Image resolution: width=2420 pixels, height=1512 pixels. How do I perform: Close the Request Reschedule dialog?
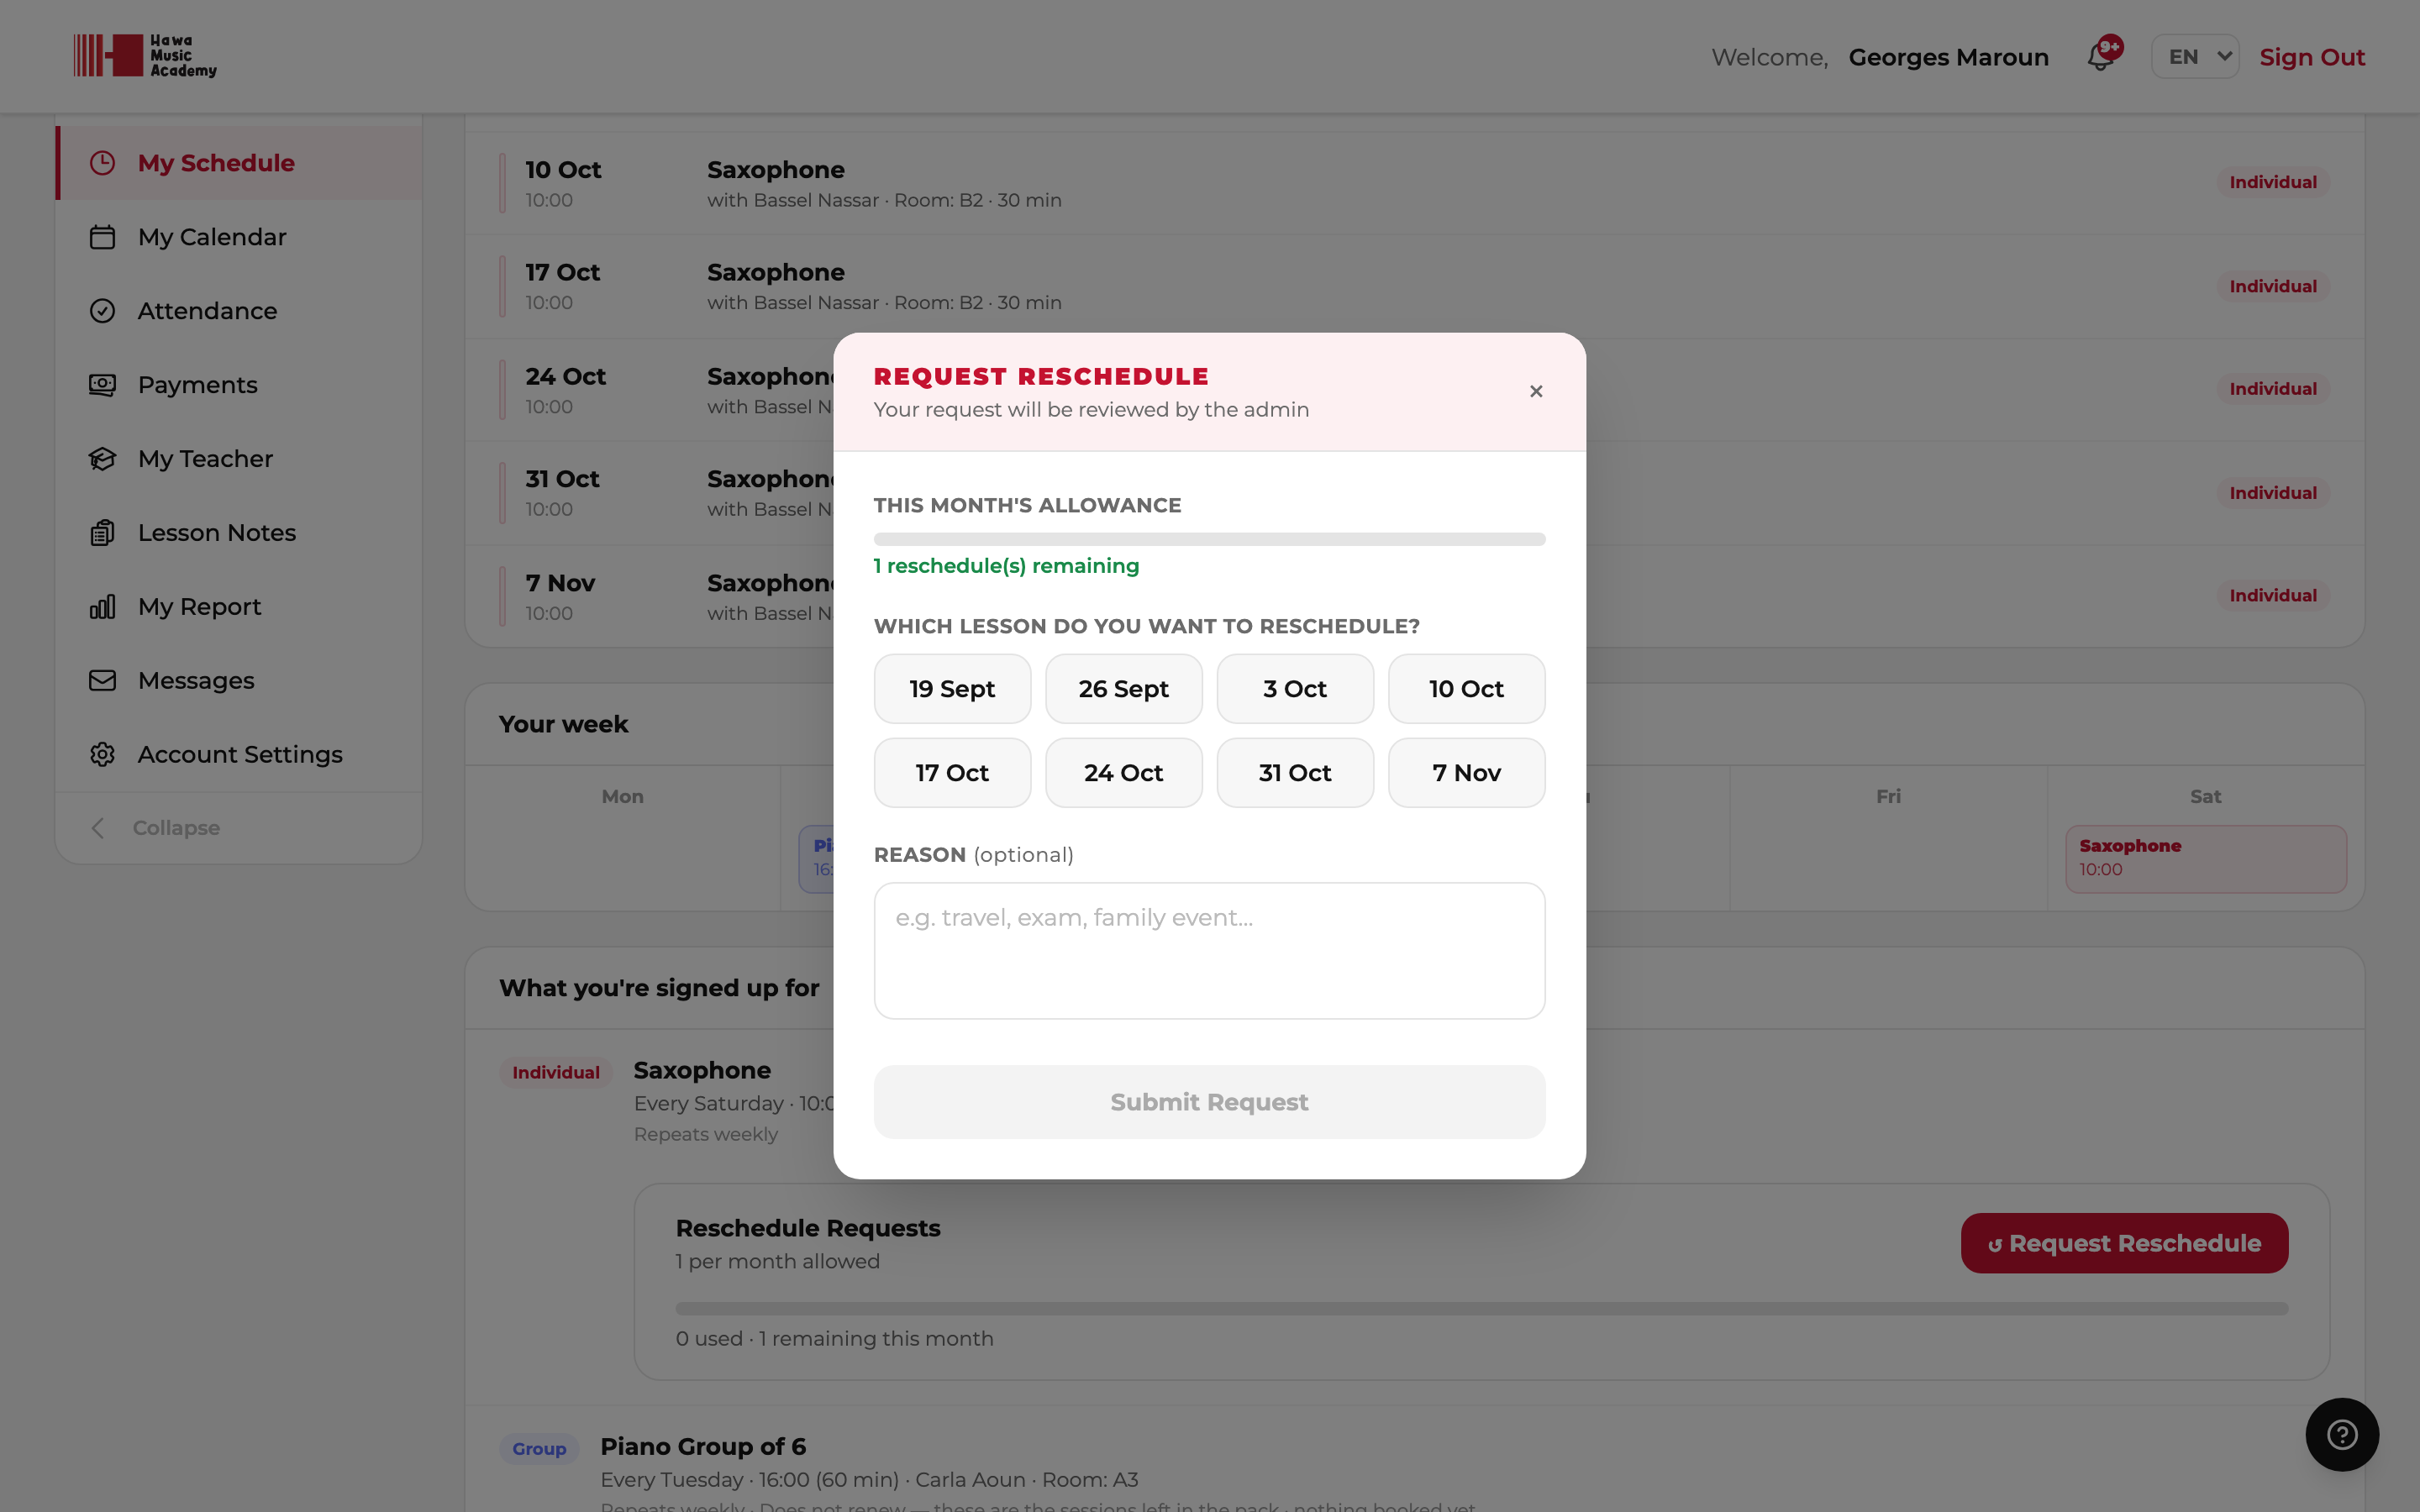coord(1536,391)
